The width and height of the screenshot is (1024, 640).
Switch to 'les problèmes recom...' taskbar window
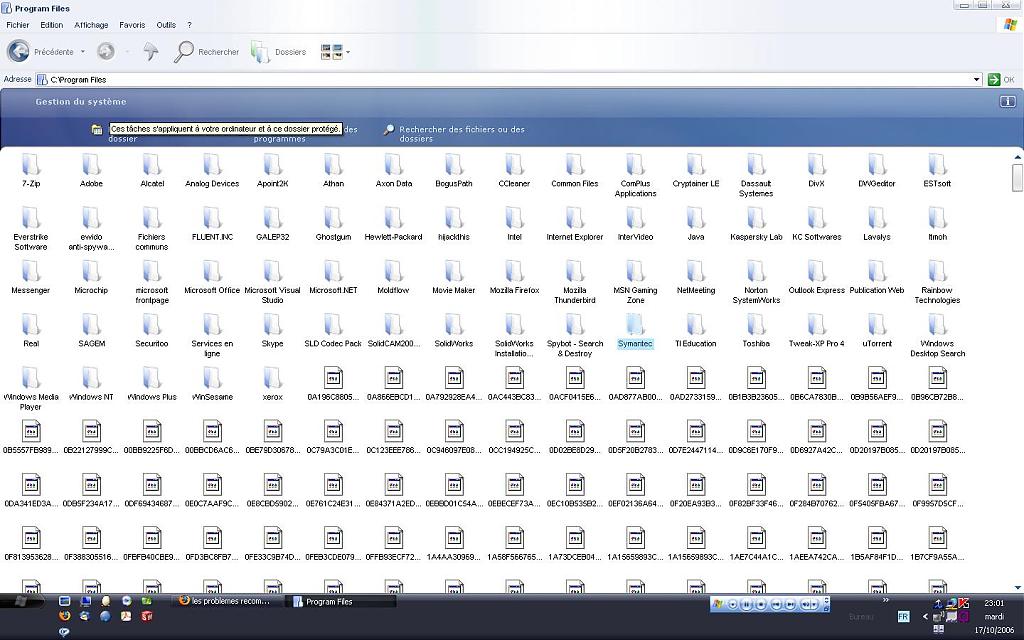(228, 601)
